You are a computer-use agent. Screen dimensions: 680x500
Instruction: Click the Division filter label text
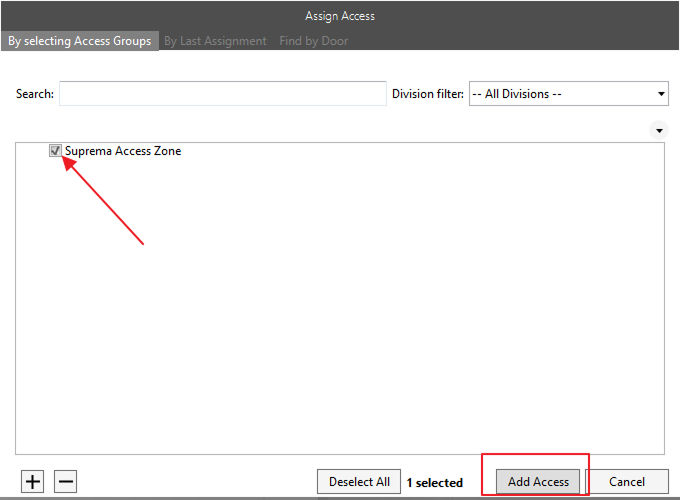coord(428,94)
